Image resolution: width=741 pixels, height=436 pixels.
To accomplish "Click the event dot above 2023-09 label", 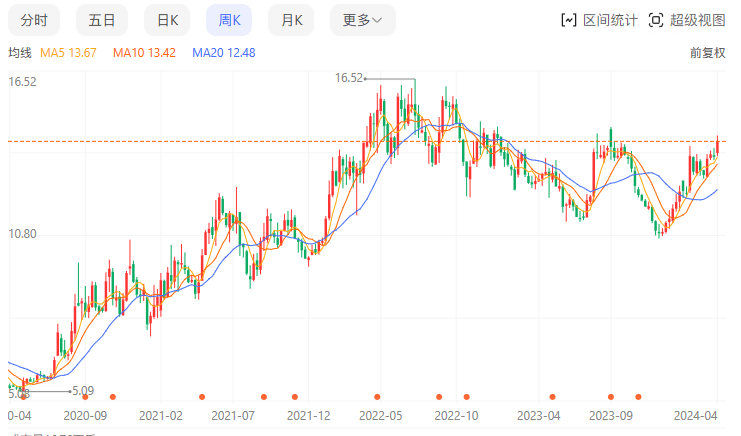I will (x=611, y=397).
